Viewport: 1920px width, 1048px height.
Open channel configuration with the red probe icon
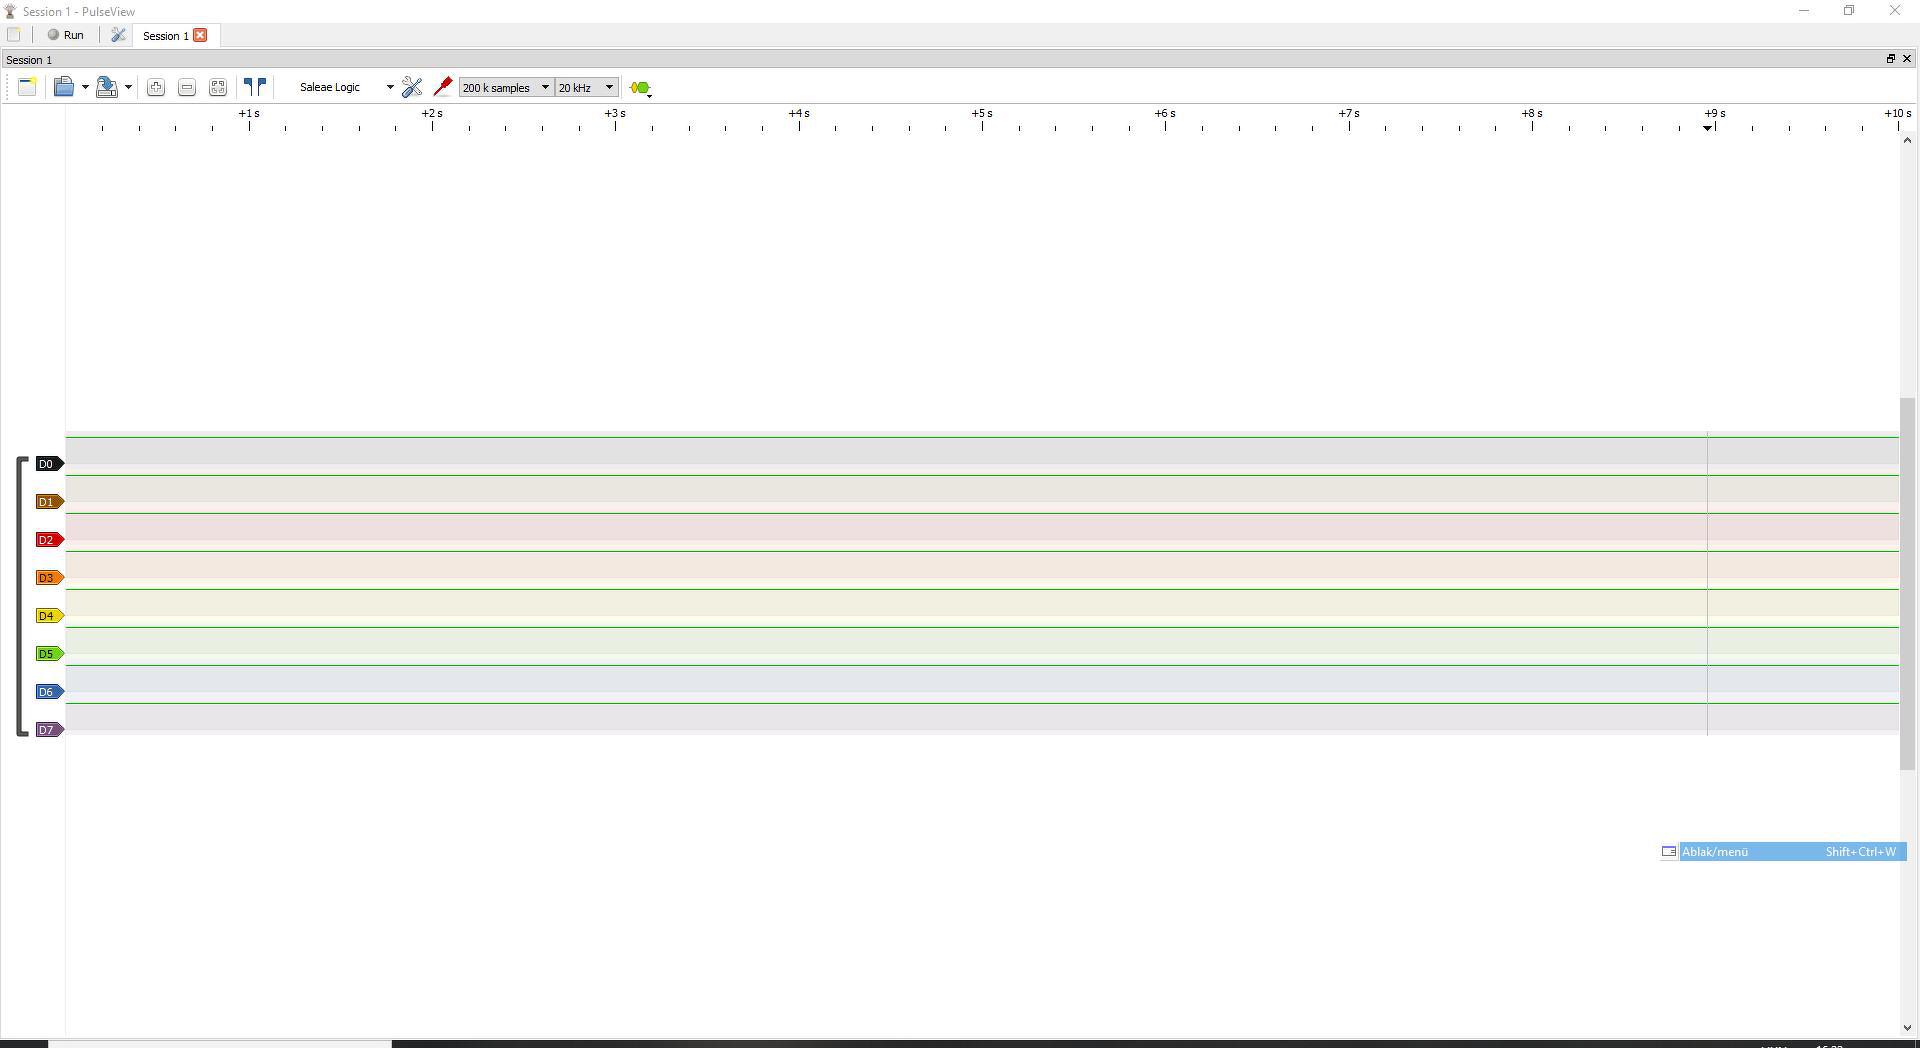click(x=443, y=87)
